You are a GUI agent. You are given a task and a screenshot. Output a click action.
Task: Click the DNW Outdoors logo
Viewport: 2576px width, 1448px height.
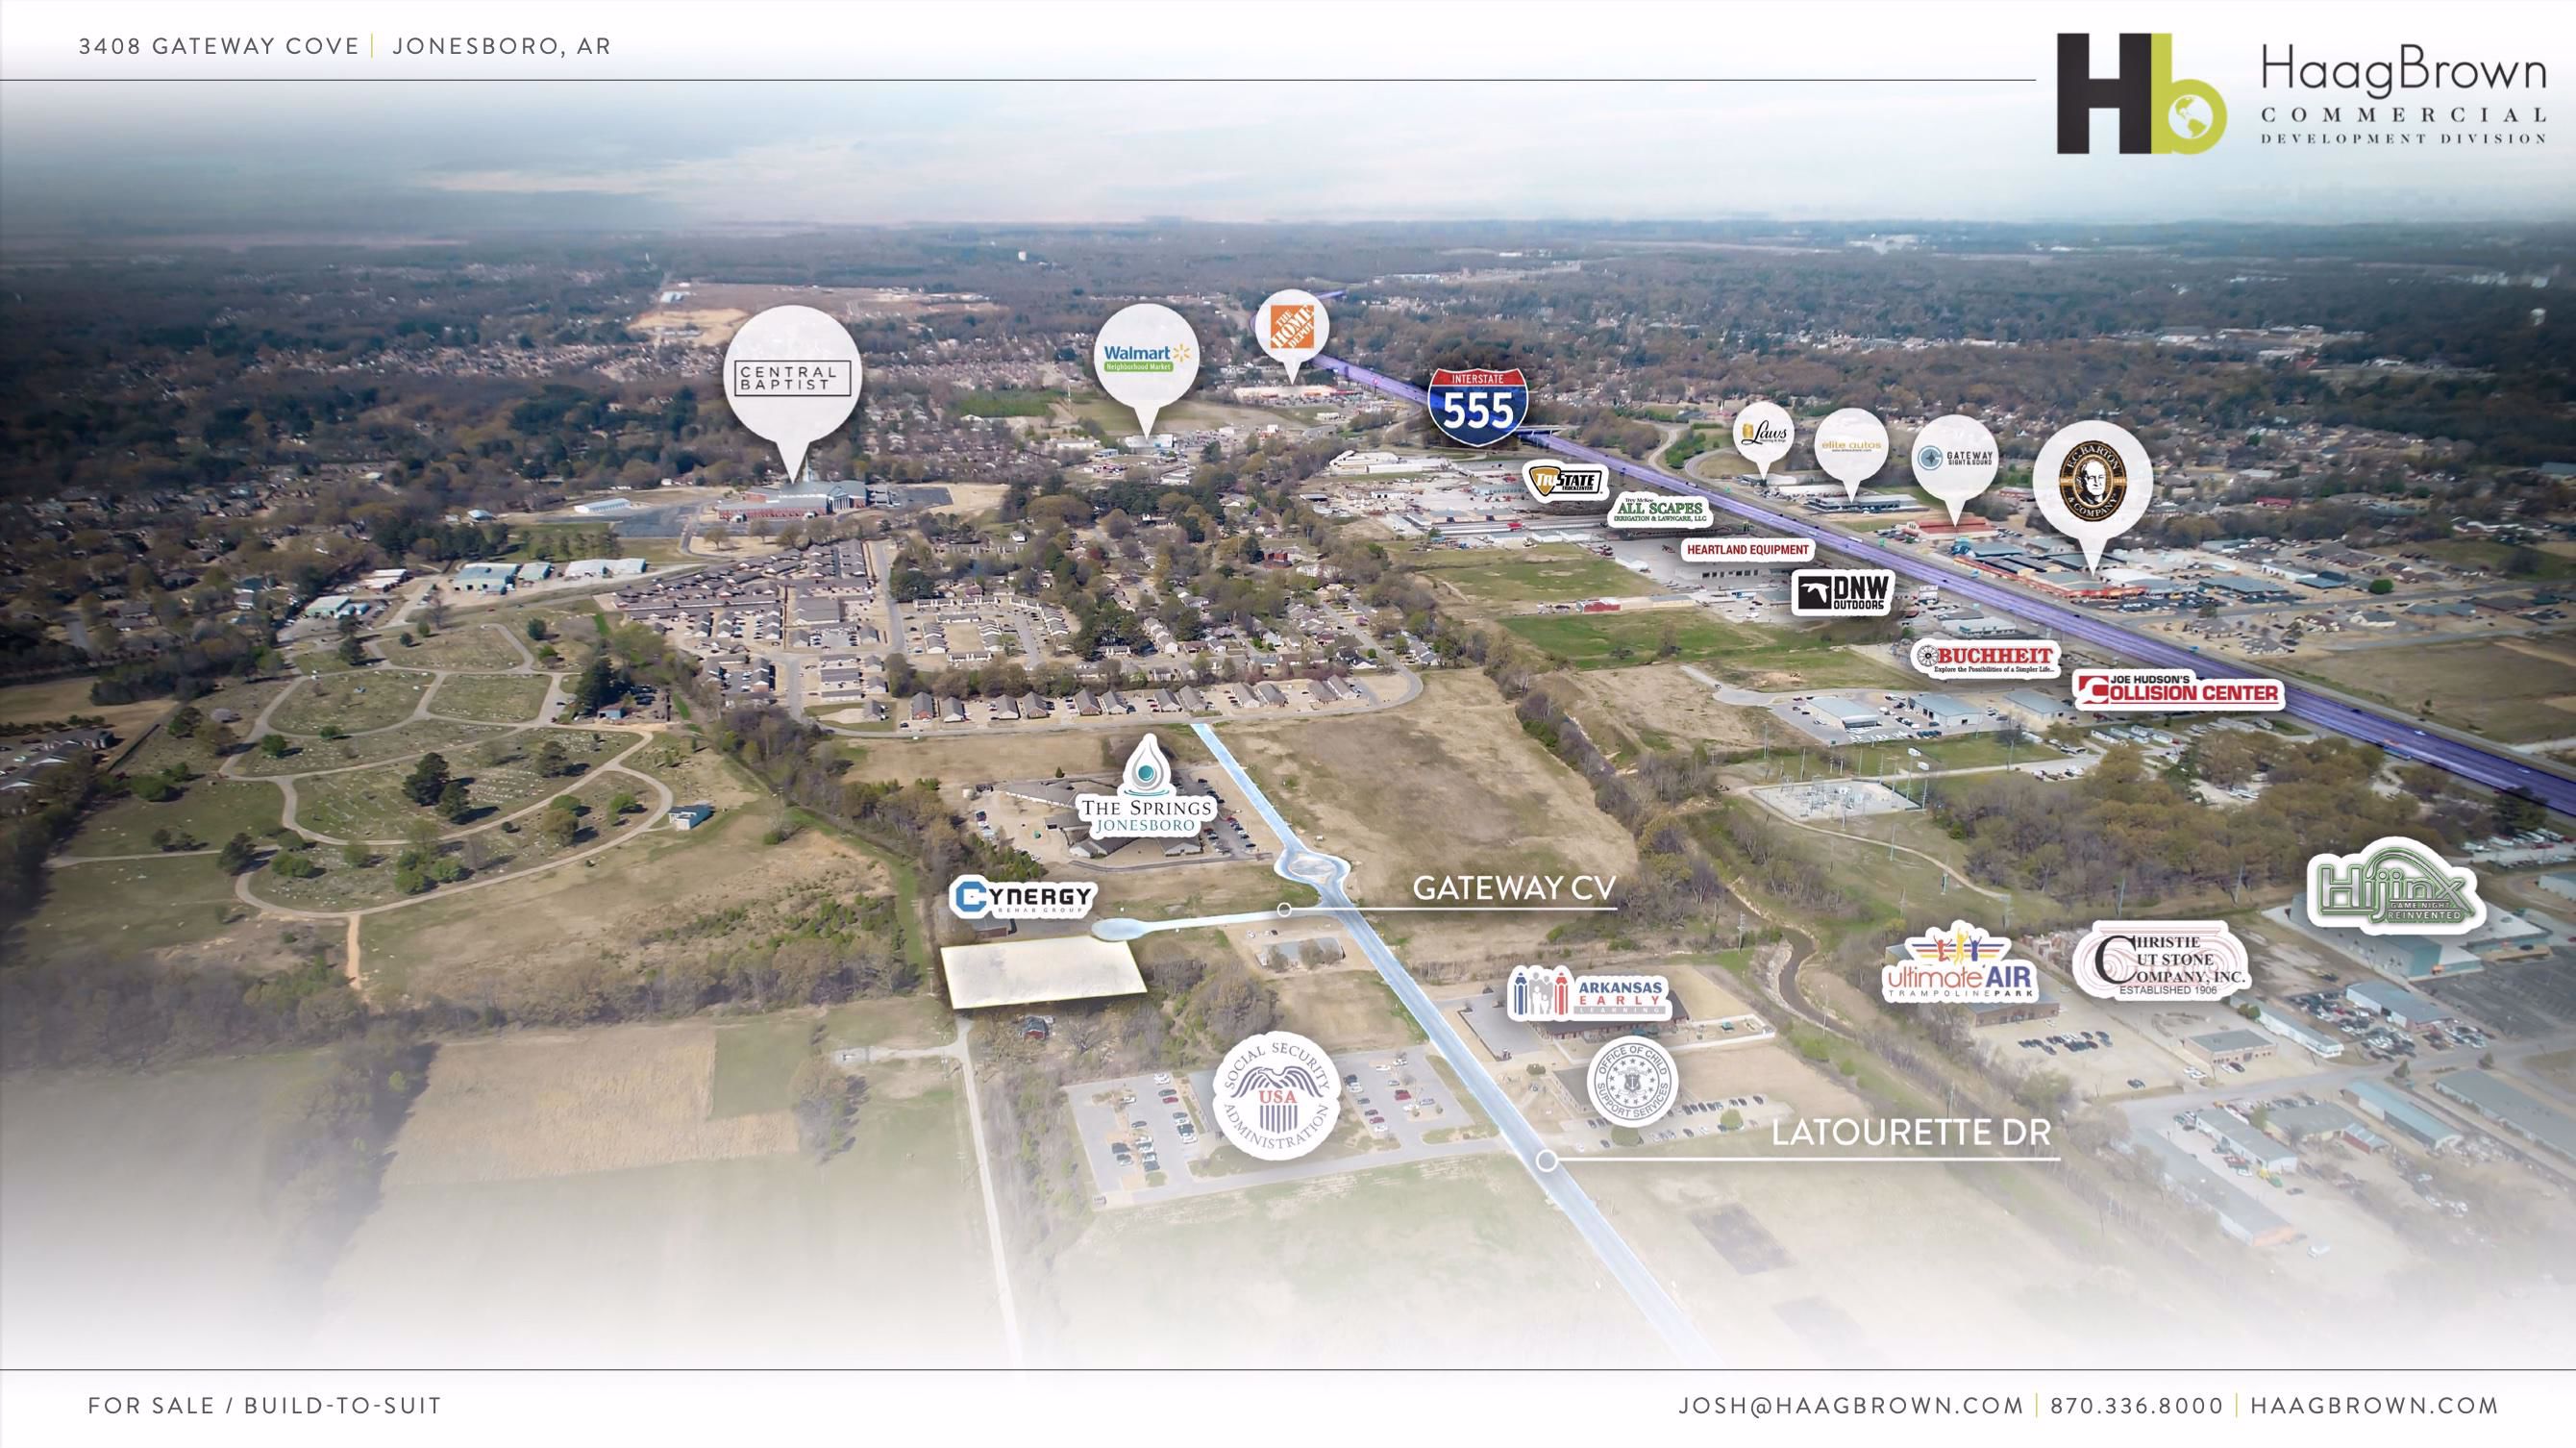1842,592
